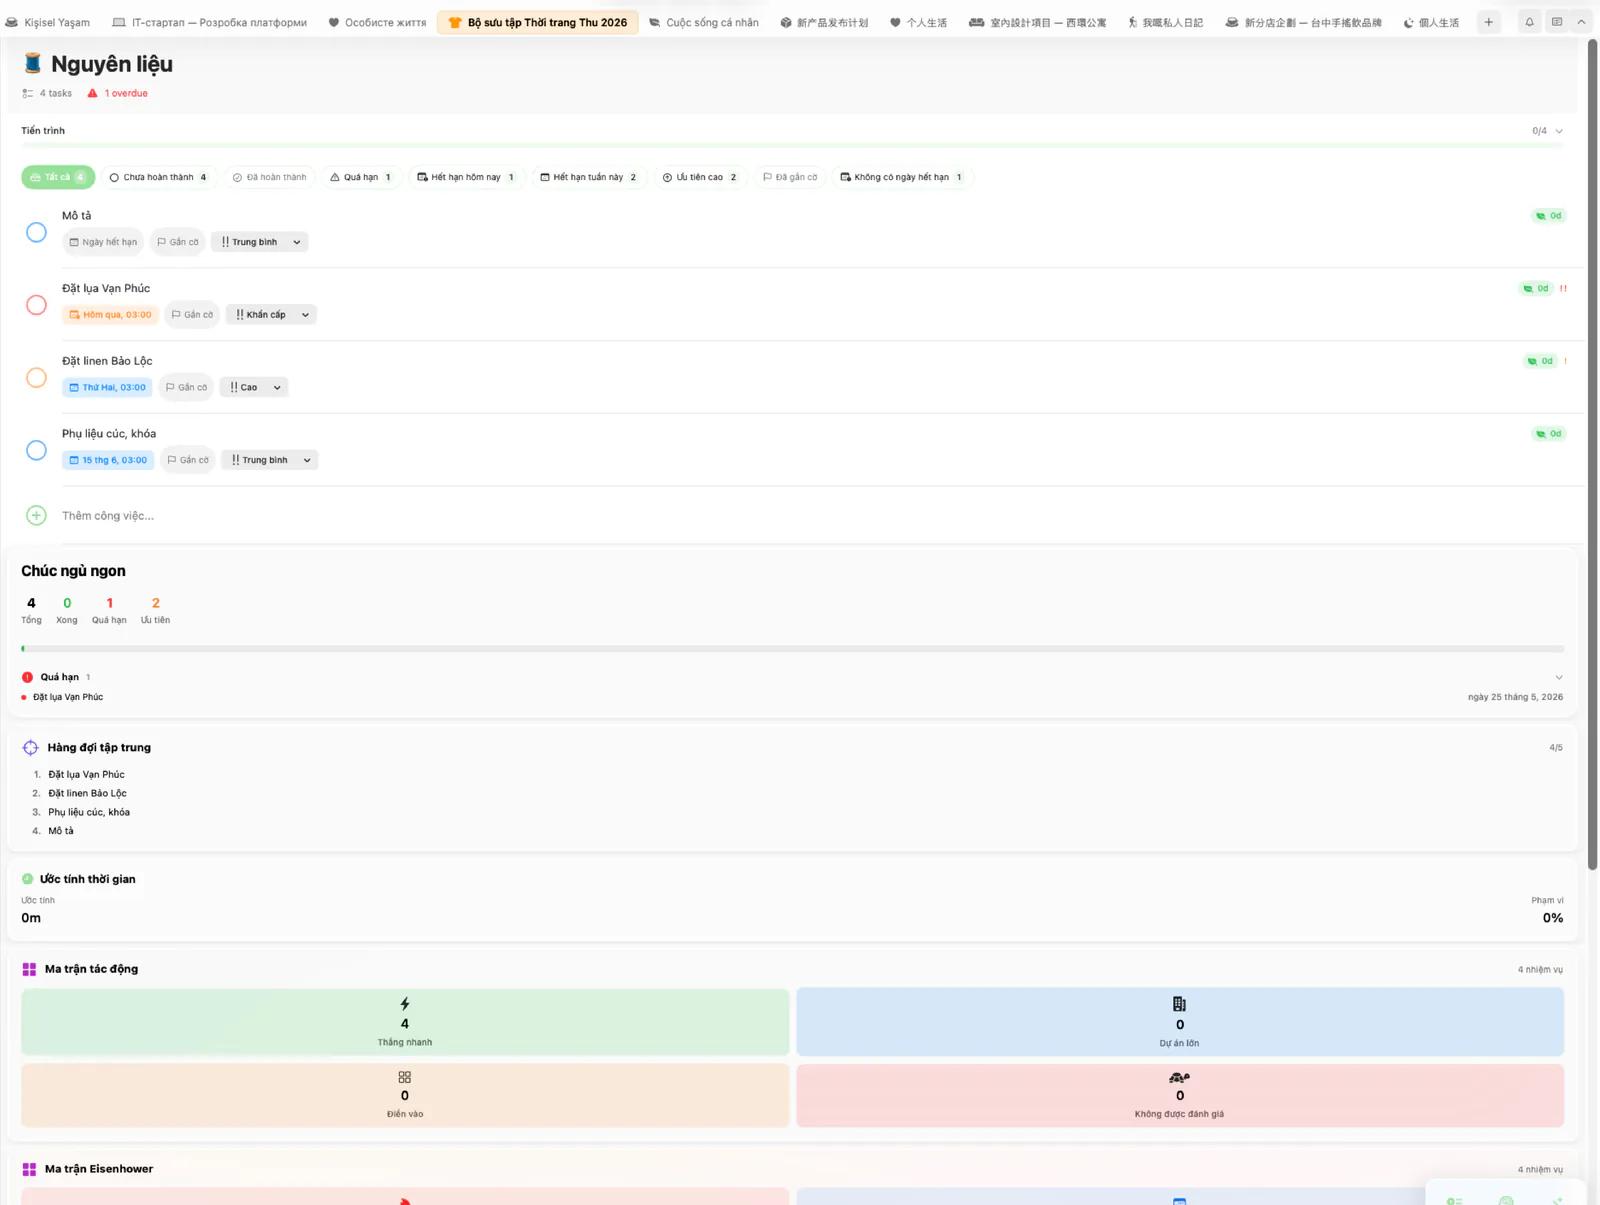
Task: Click the building icon in Dự án lớn
Action: [1179, 1004]
